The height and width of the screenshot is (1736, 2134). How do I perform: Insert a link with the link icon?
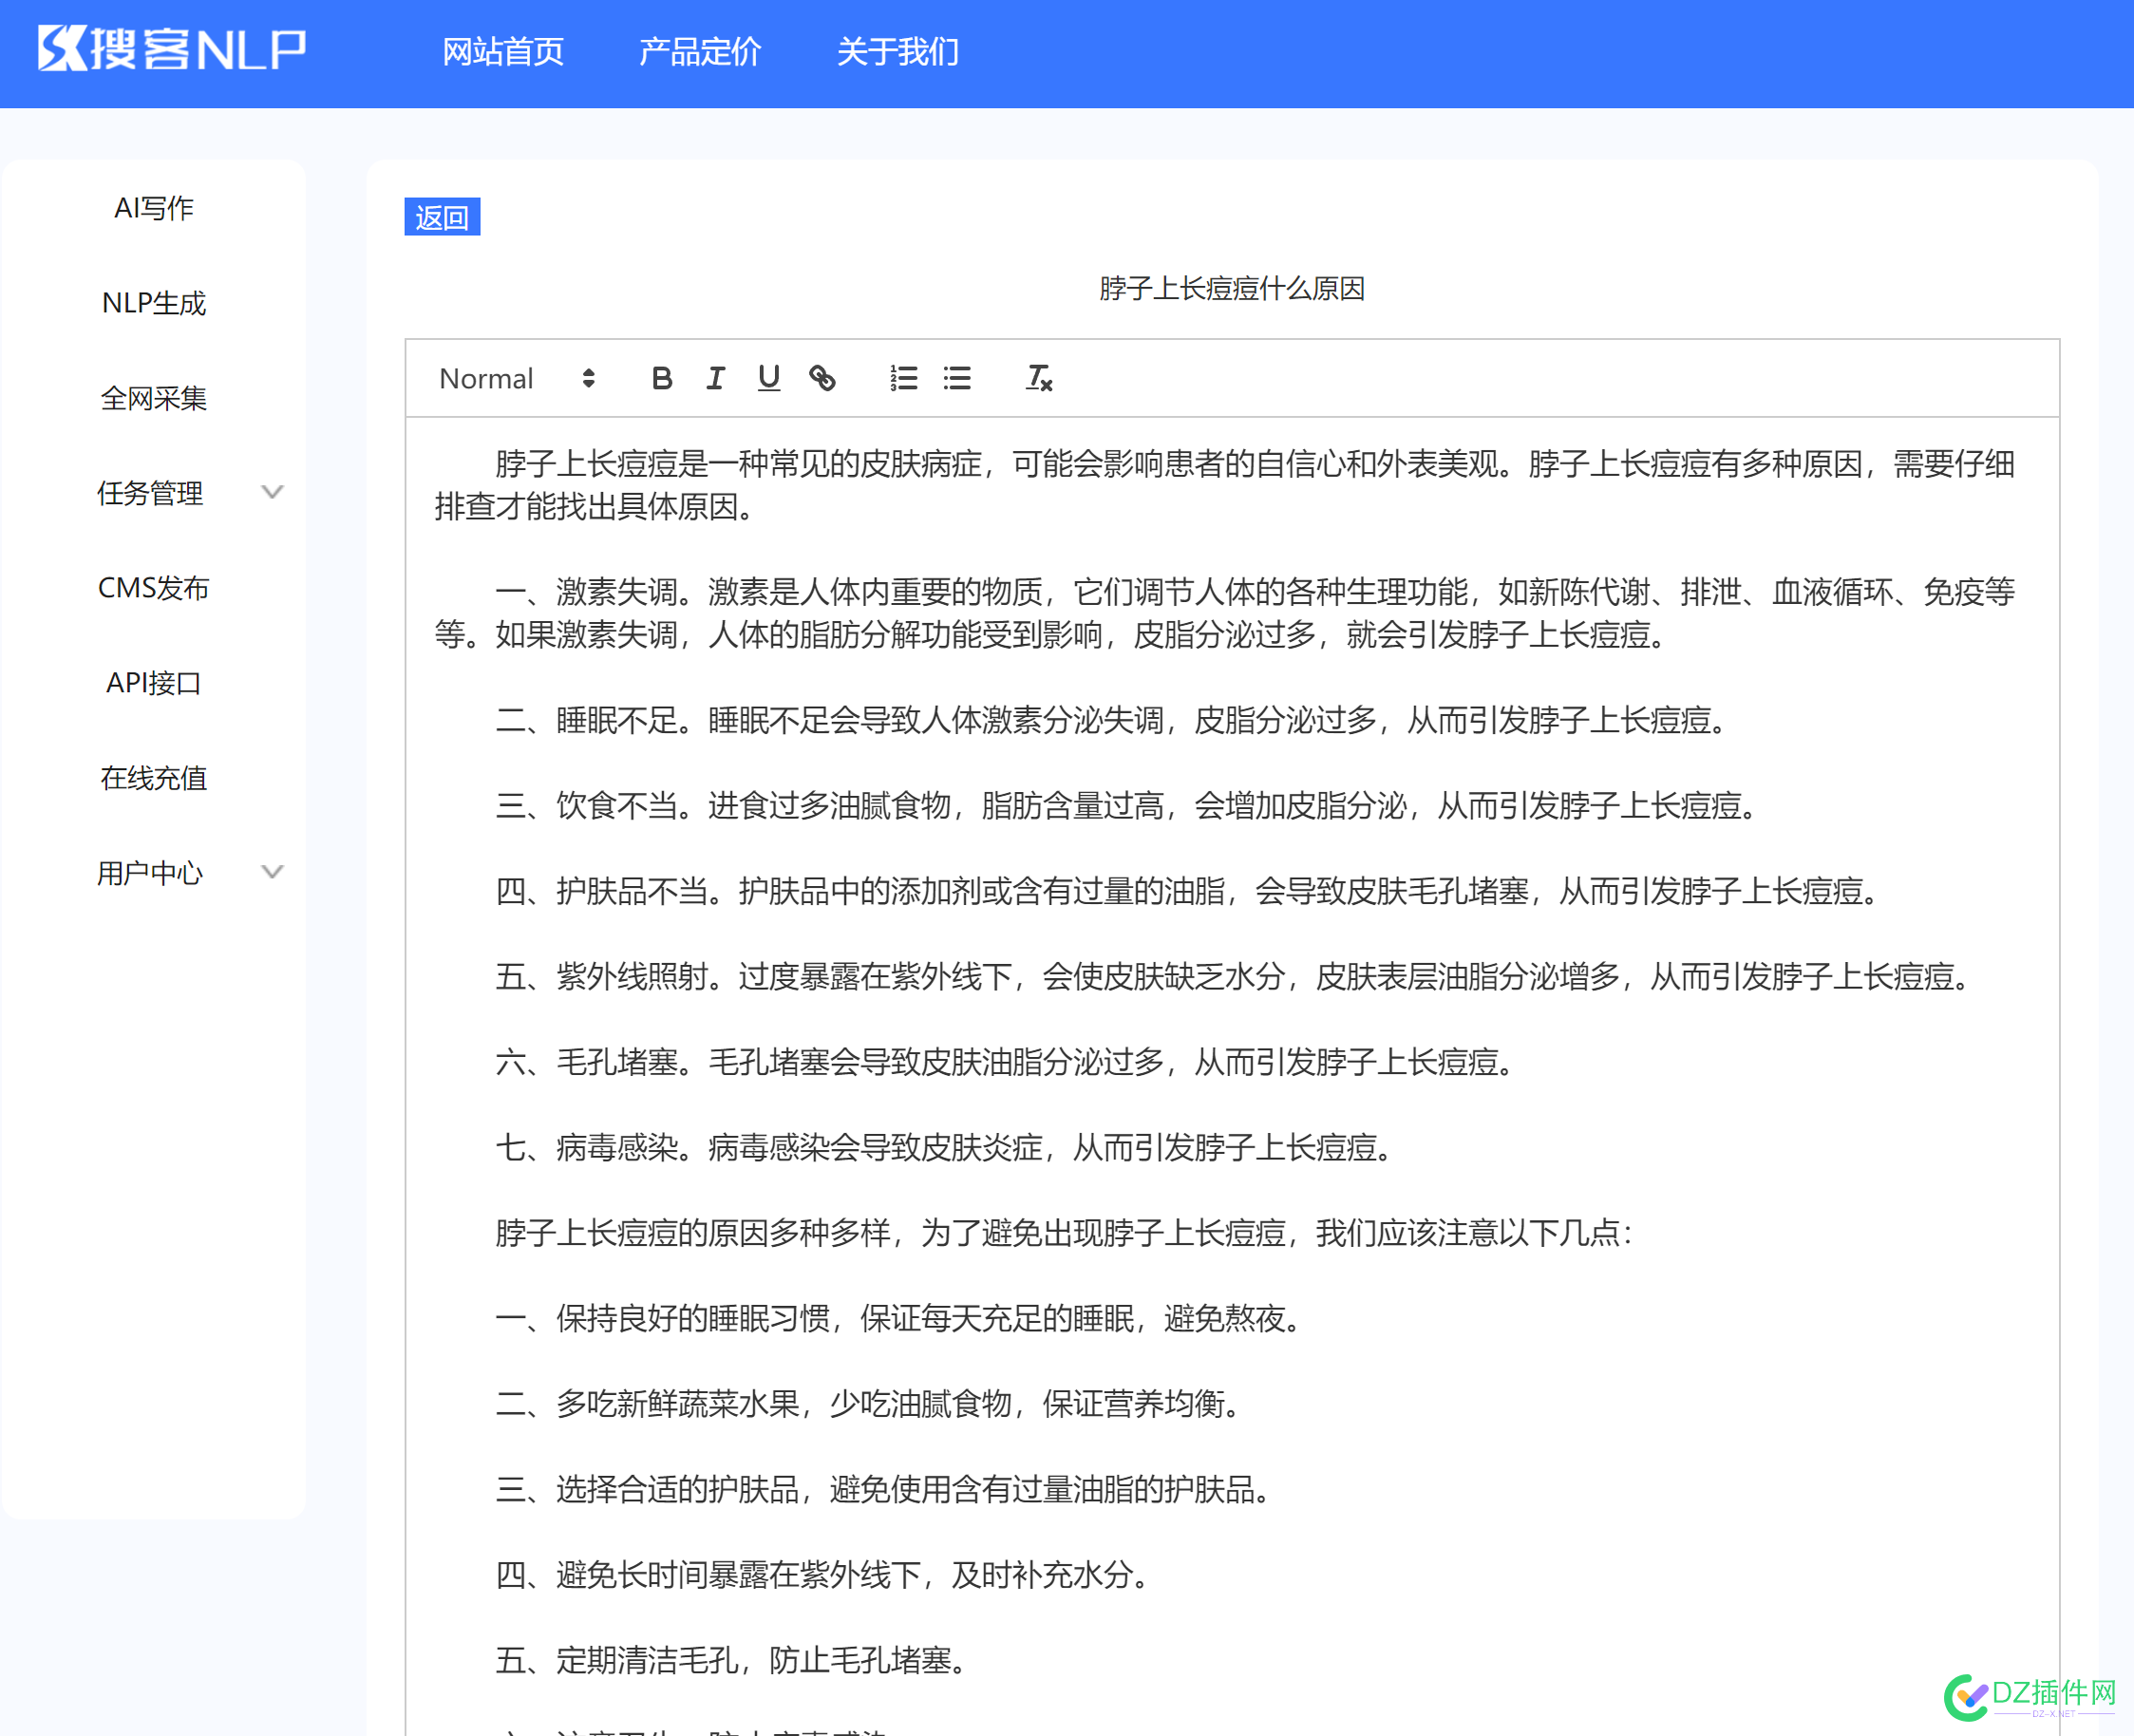click(x=822, y=379)
